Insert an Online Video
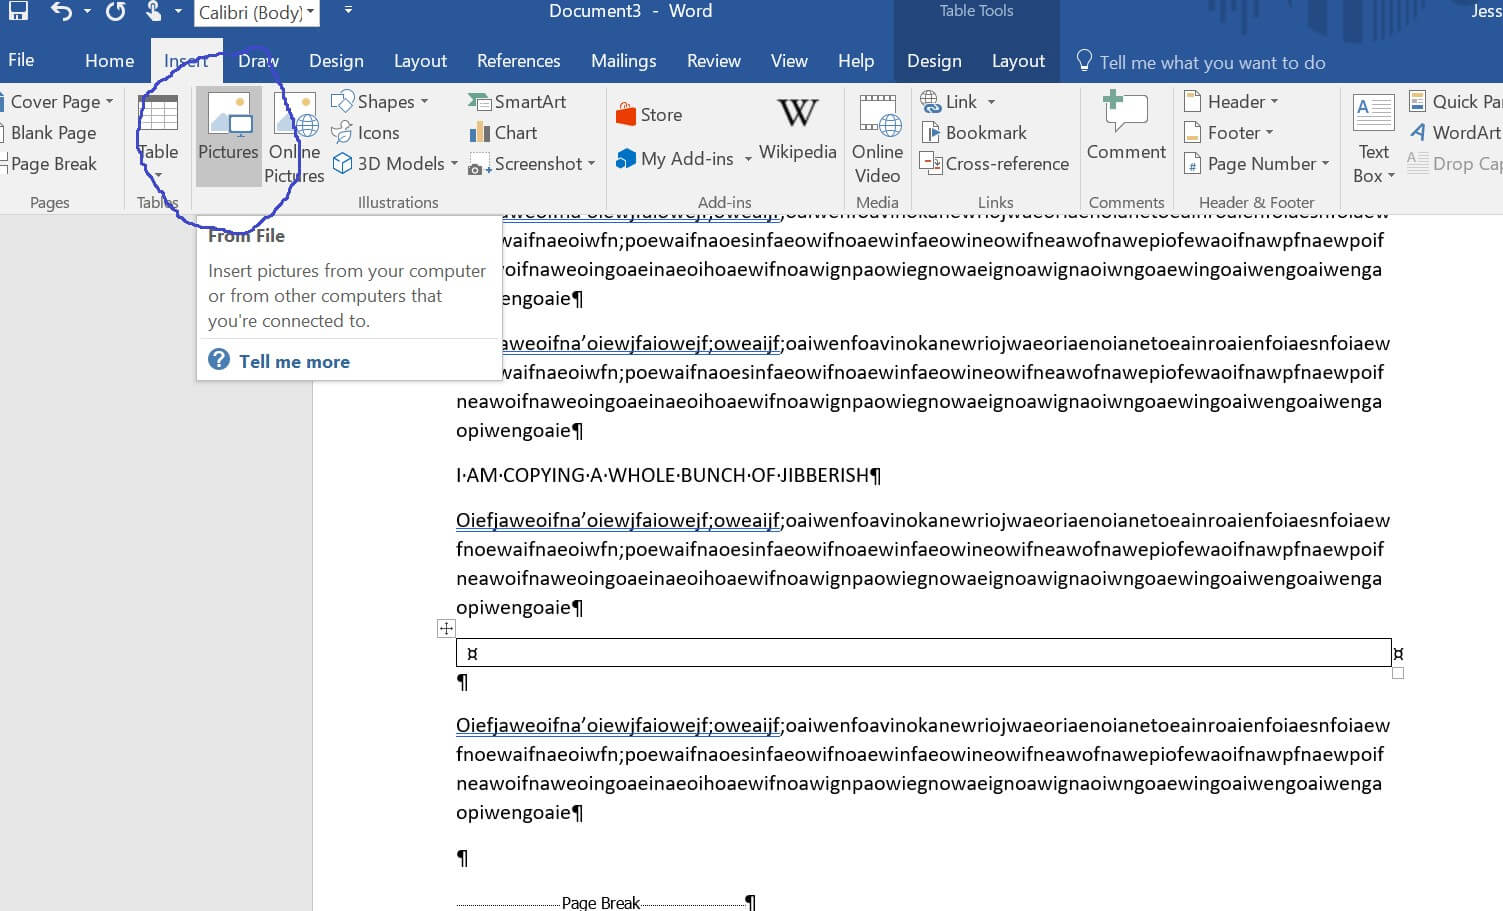Screen dimensions: 1503x911 coord(876,140)
